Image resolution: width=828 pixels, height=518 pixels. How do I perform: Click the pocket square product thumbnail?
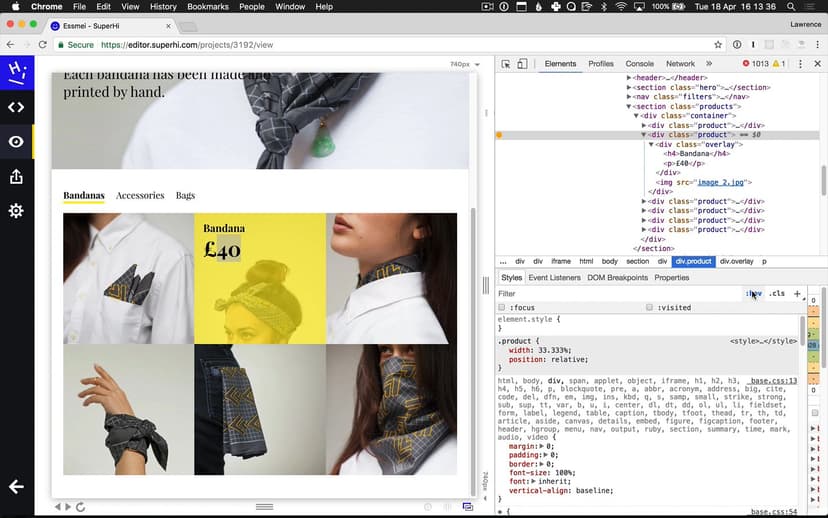128,278
